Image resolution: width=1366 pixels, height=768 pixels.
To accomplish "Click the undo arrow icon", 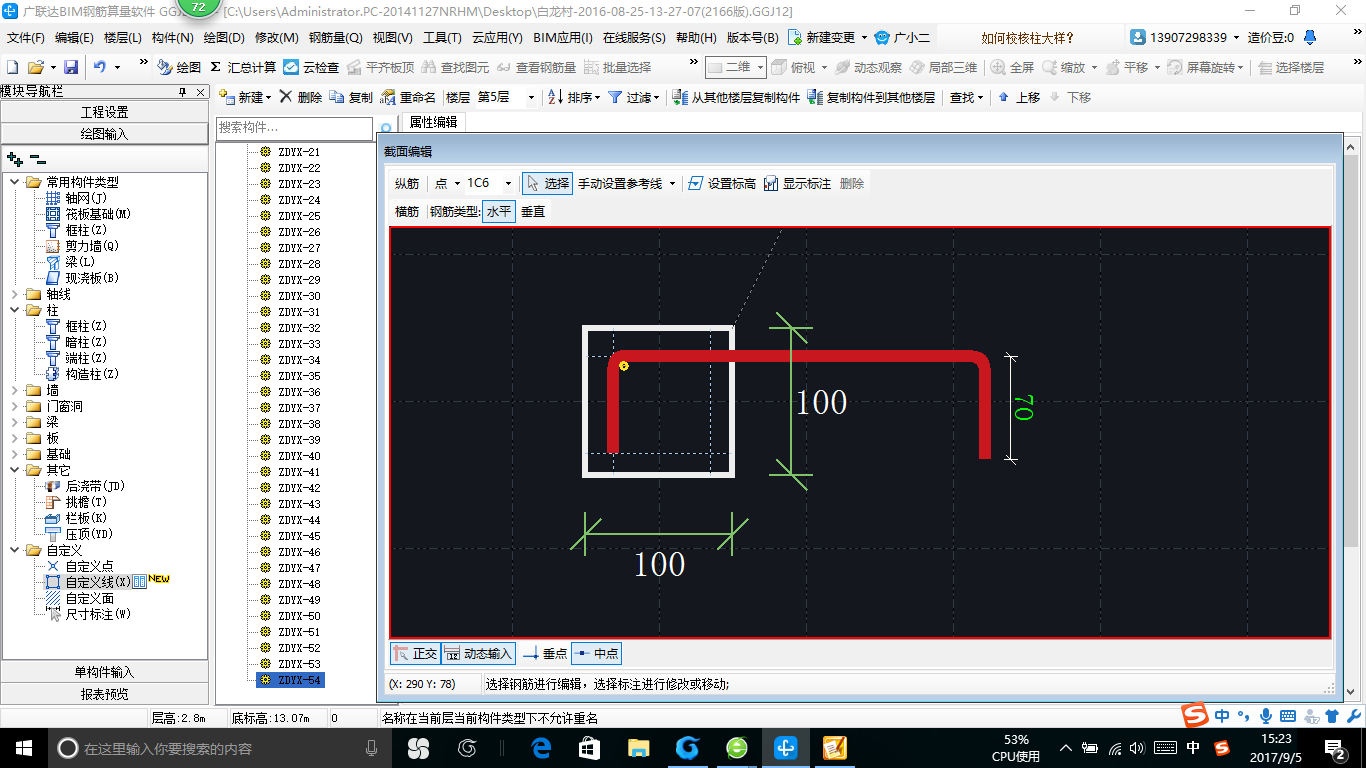I will (x=100, y=67).
